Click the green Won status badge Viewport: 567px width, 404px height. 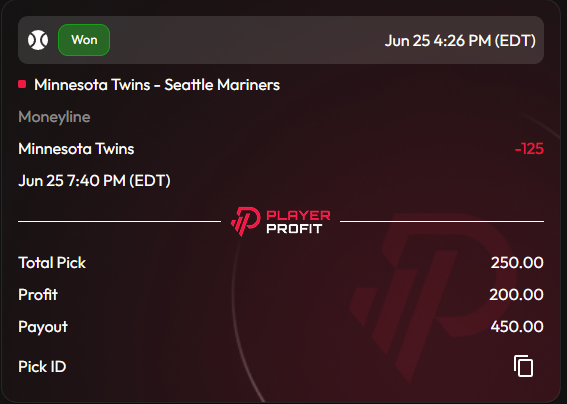coord(84,40)
